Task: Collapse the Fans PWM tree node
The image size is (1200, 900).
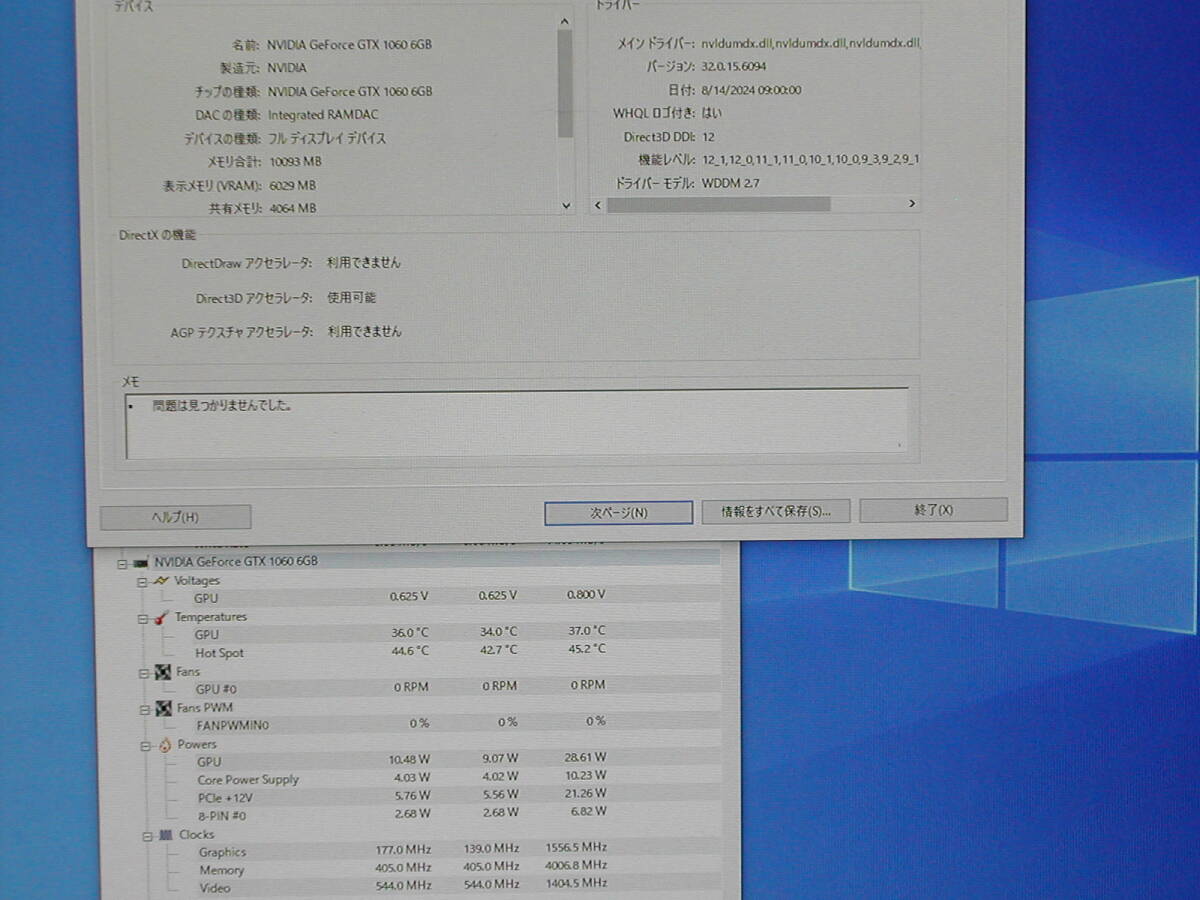Action: (x=143, y=709)
